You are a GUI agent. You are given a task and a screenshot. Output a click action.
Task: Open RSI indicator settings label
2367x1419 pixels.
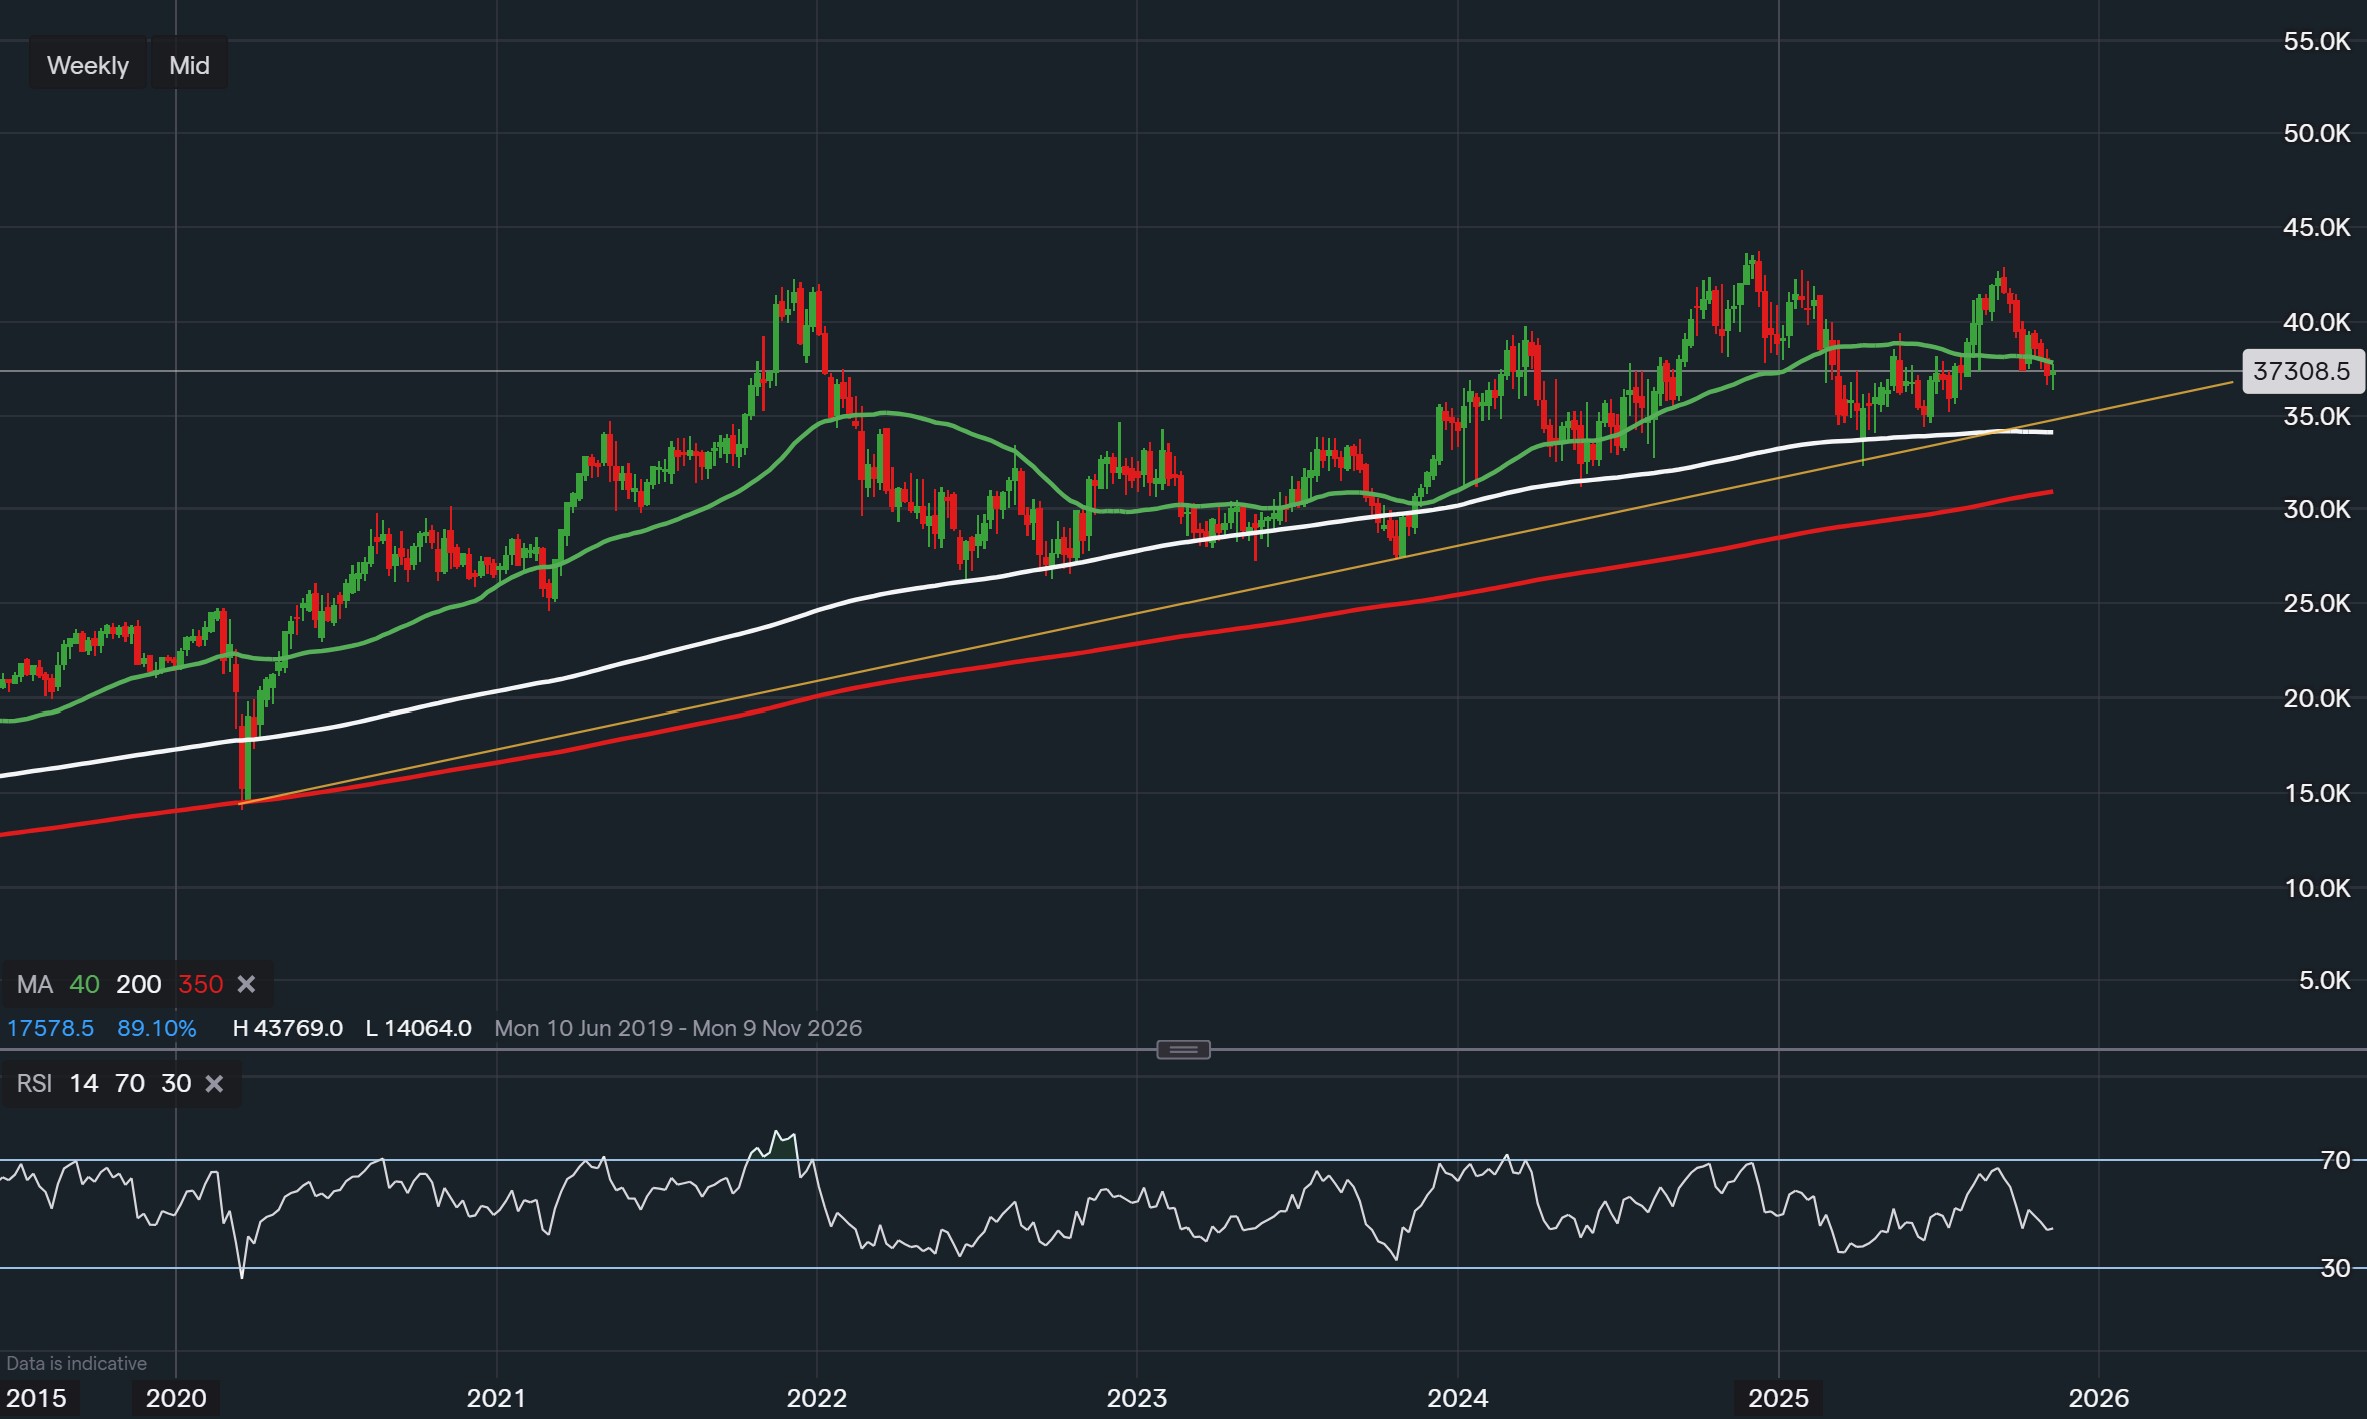coord(34,1084)
